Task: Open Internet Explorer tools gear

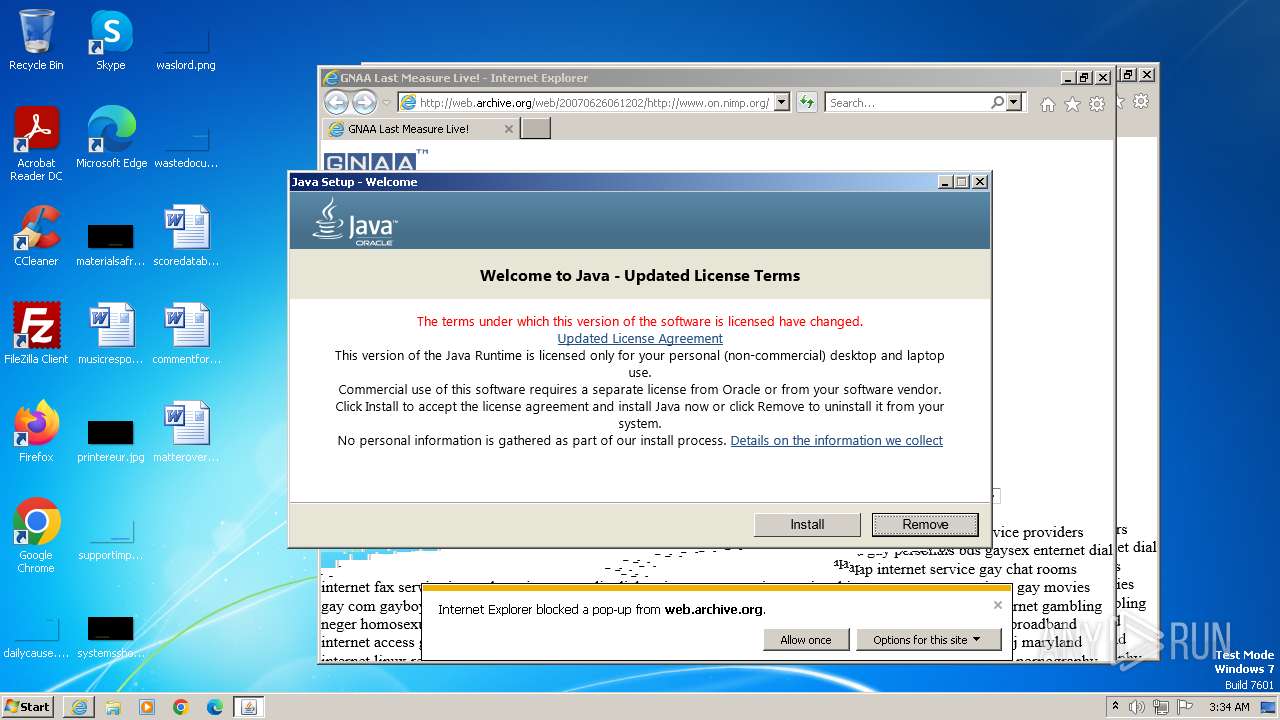Action: (1097, 104)
